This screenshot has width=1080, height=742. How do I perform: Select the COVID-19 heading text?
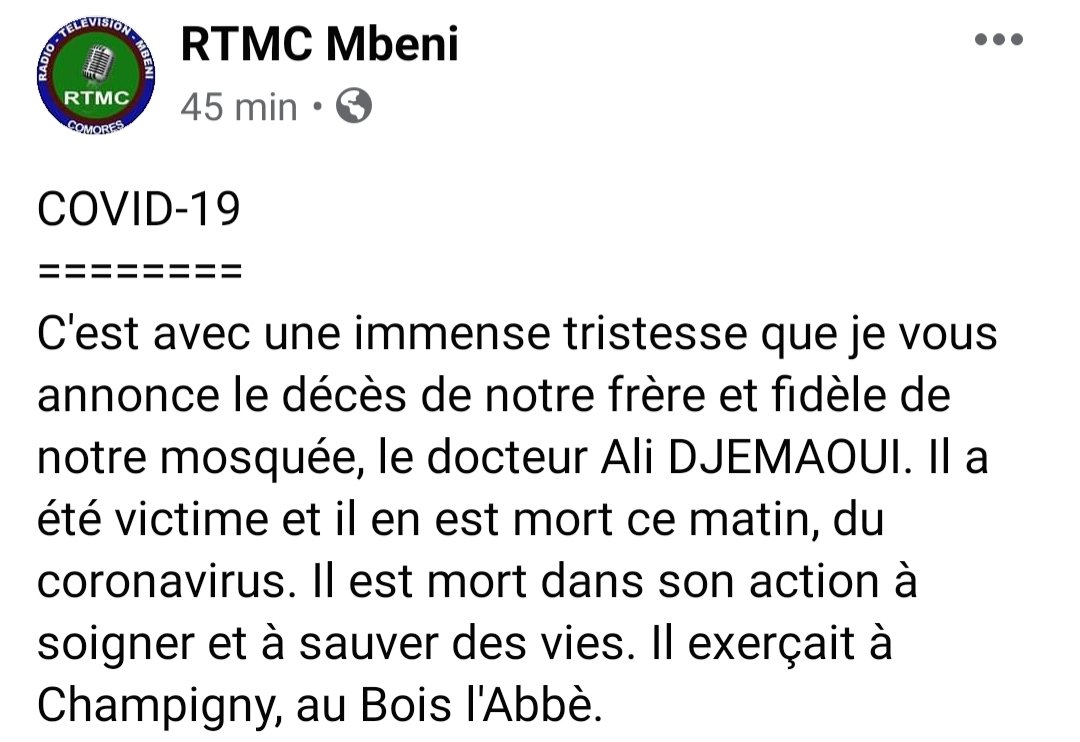tap(138, 212)
